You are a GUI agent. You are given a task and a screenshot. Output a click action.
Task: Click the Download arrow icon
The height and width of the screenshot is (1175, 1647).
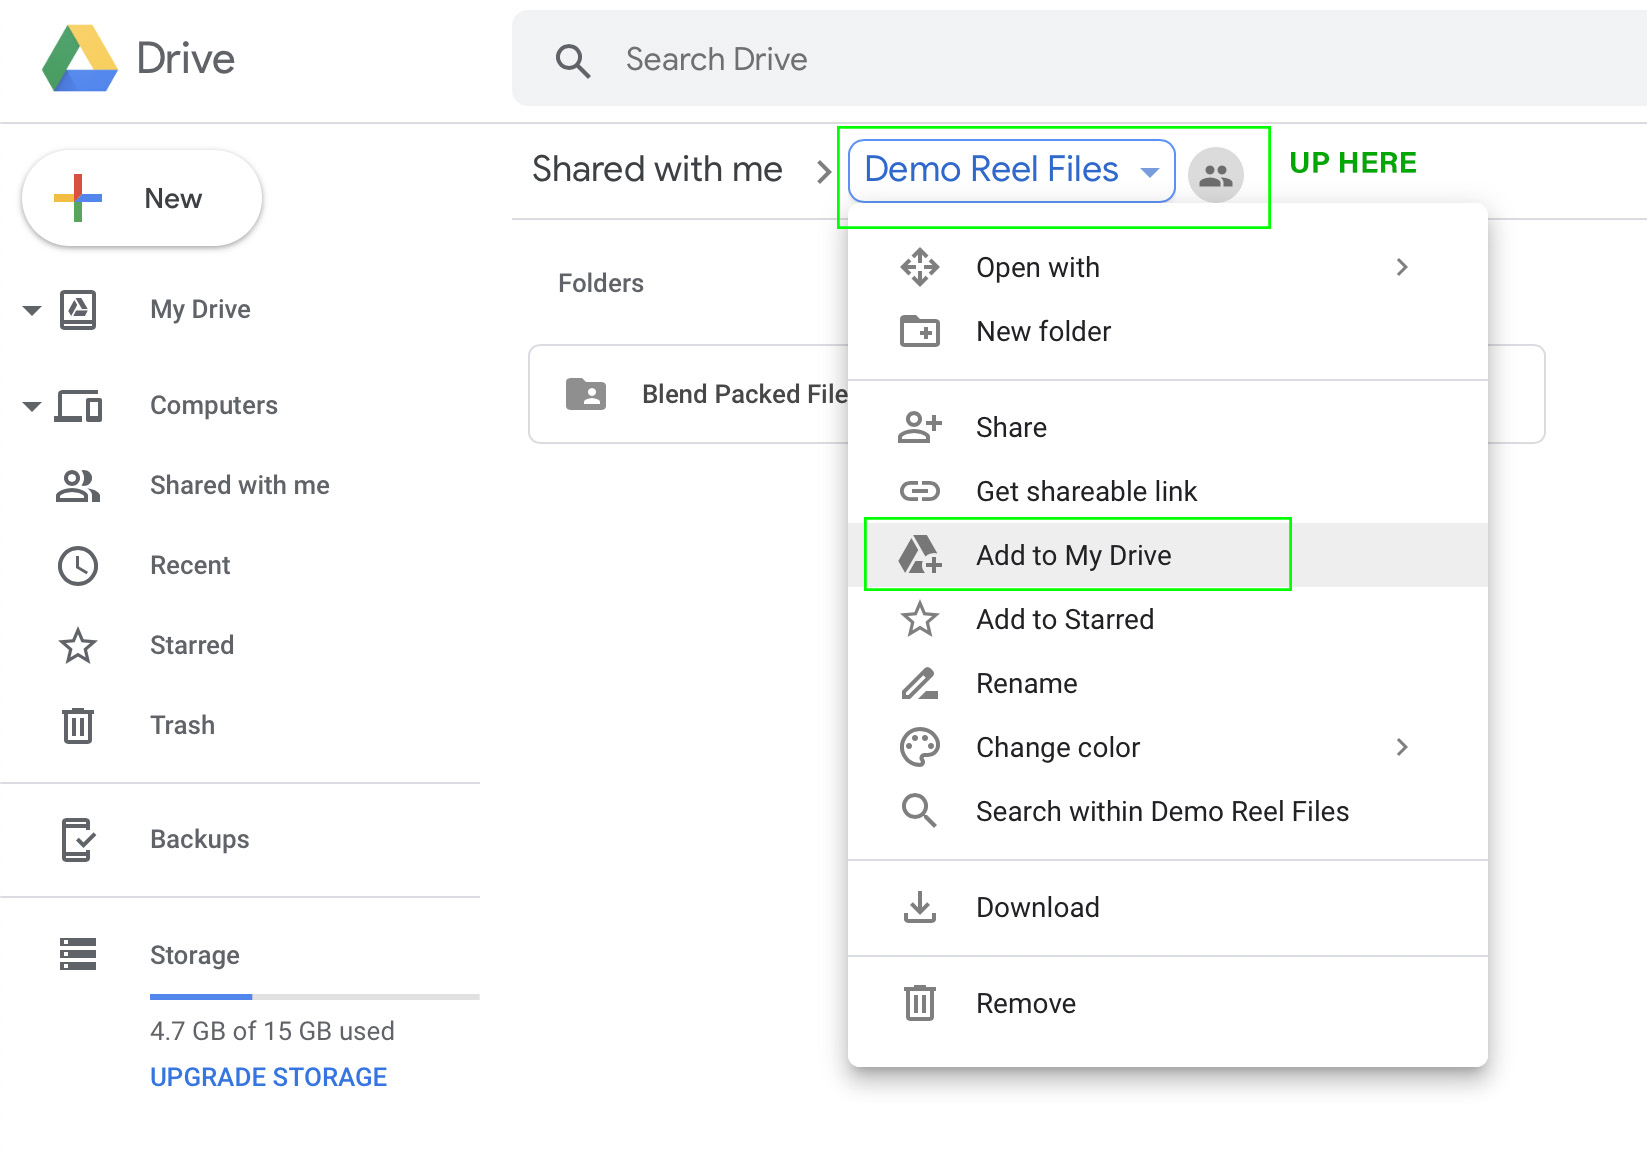[920, 907]
